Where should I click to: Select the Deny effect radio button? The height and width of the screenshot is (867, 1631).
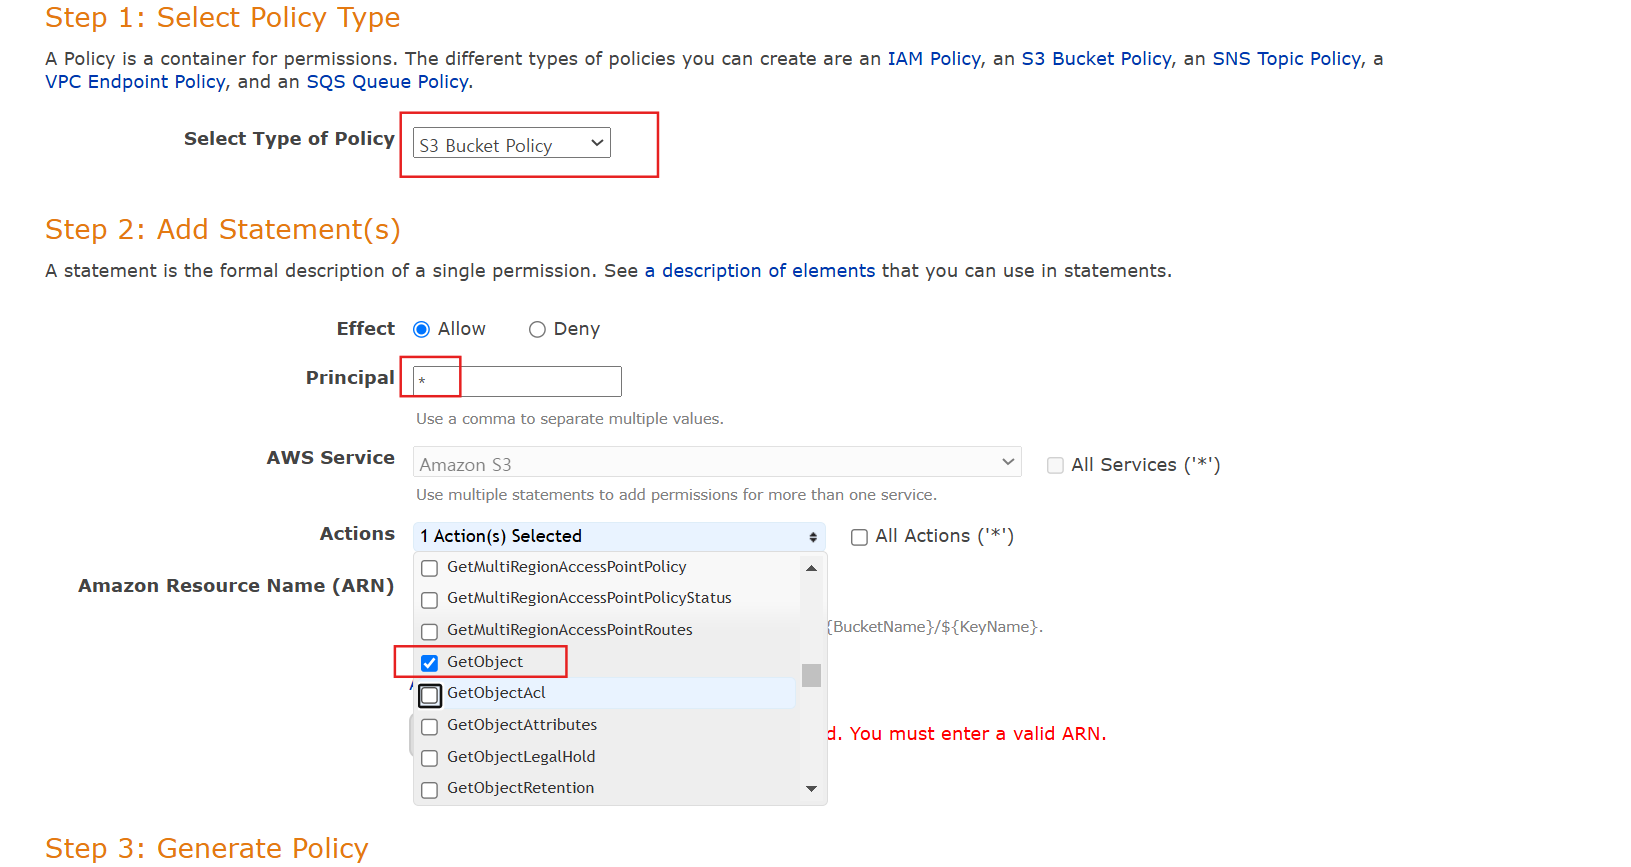tap(537, 330)
